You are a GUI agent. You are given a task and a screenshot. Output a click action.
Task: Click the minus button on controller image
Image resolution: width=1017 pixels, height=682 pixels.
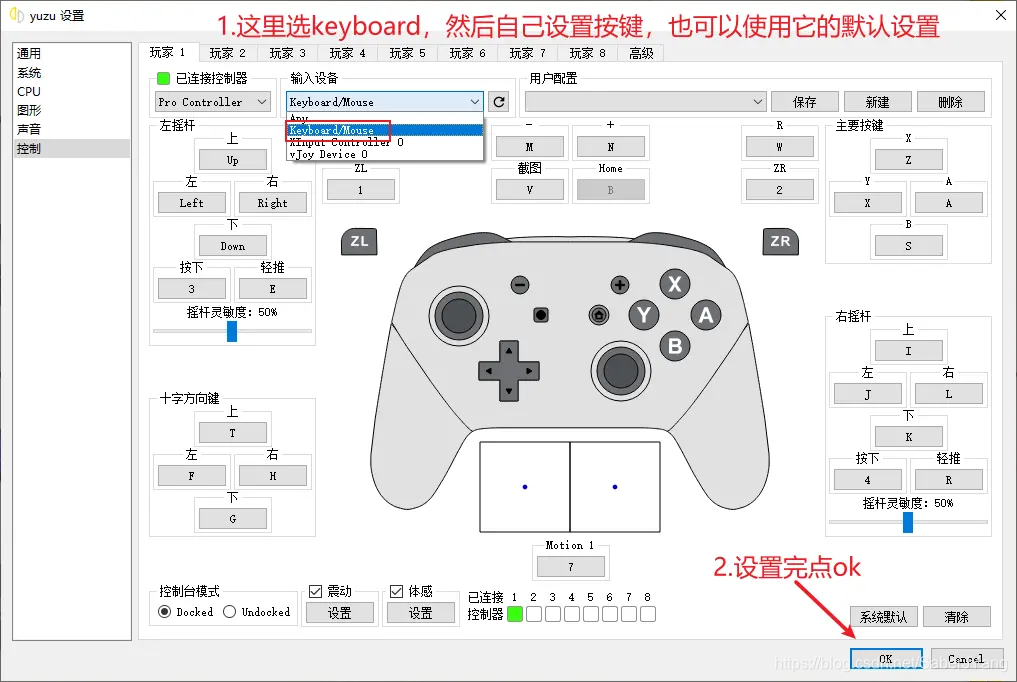520,285
